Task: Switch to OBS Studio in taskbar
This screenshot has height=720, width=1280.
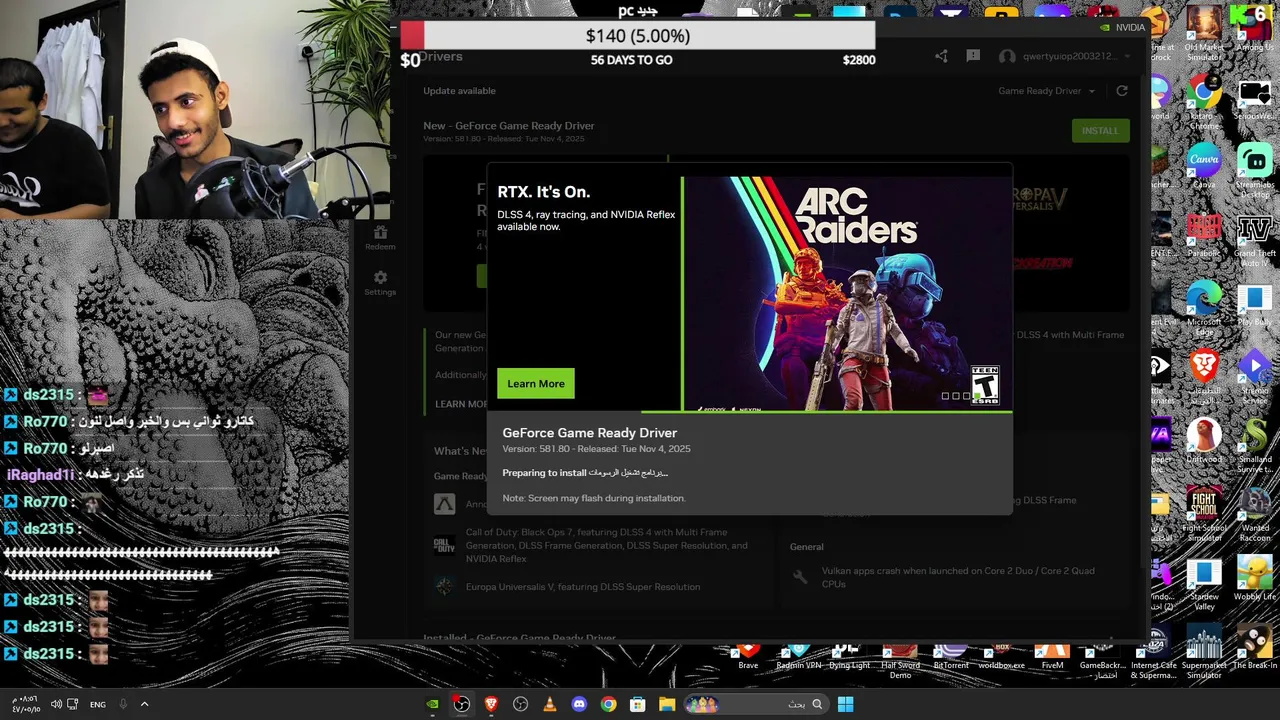Action: [x=461, y=704]
